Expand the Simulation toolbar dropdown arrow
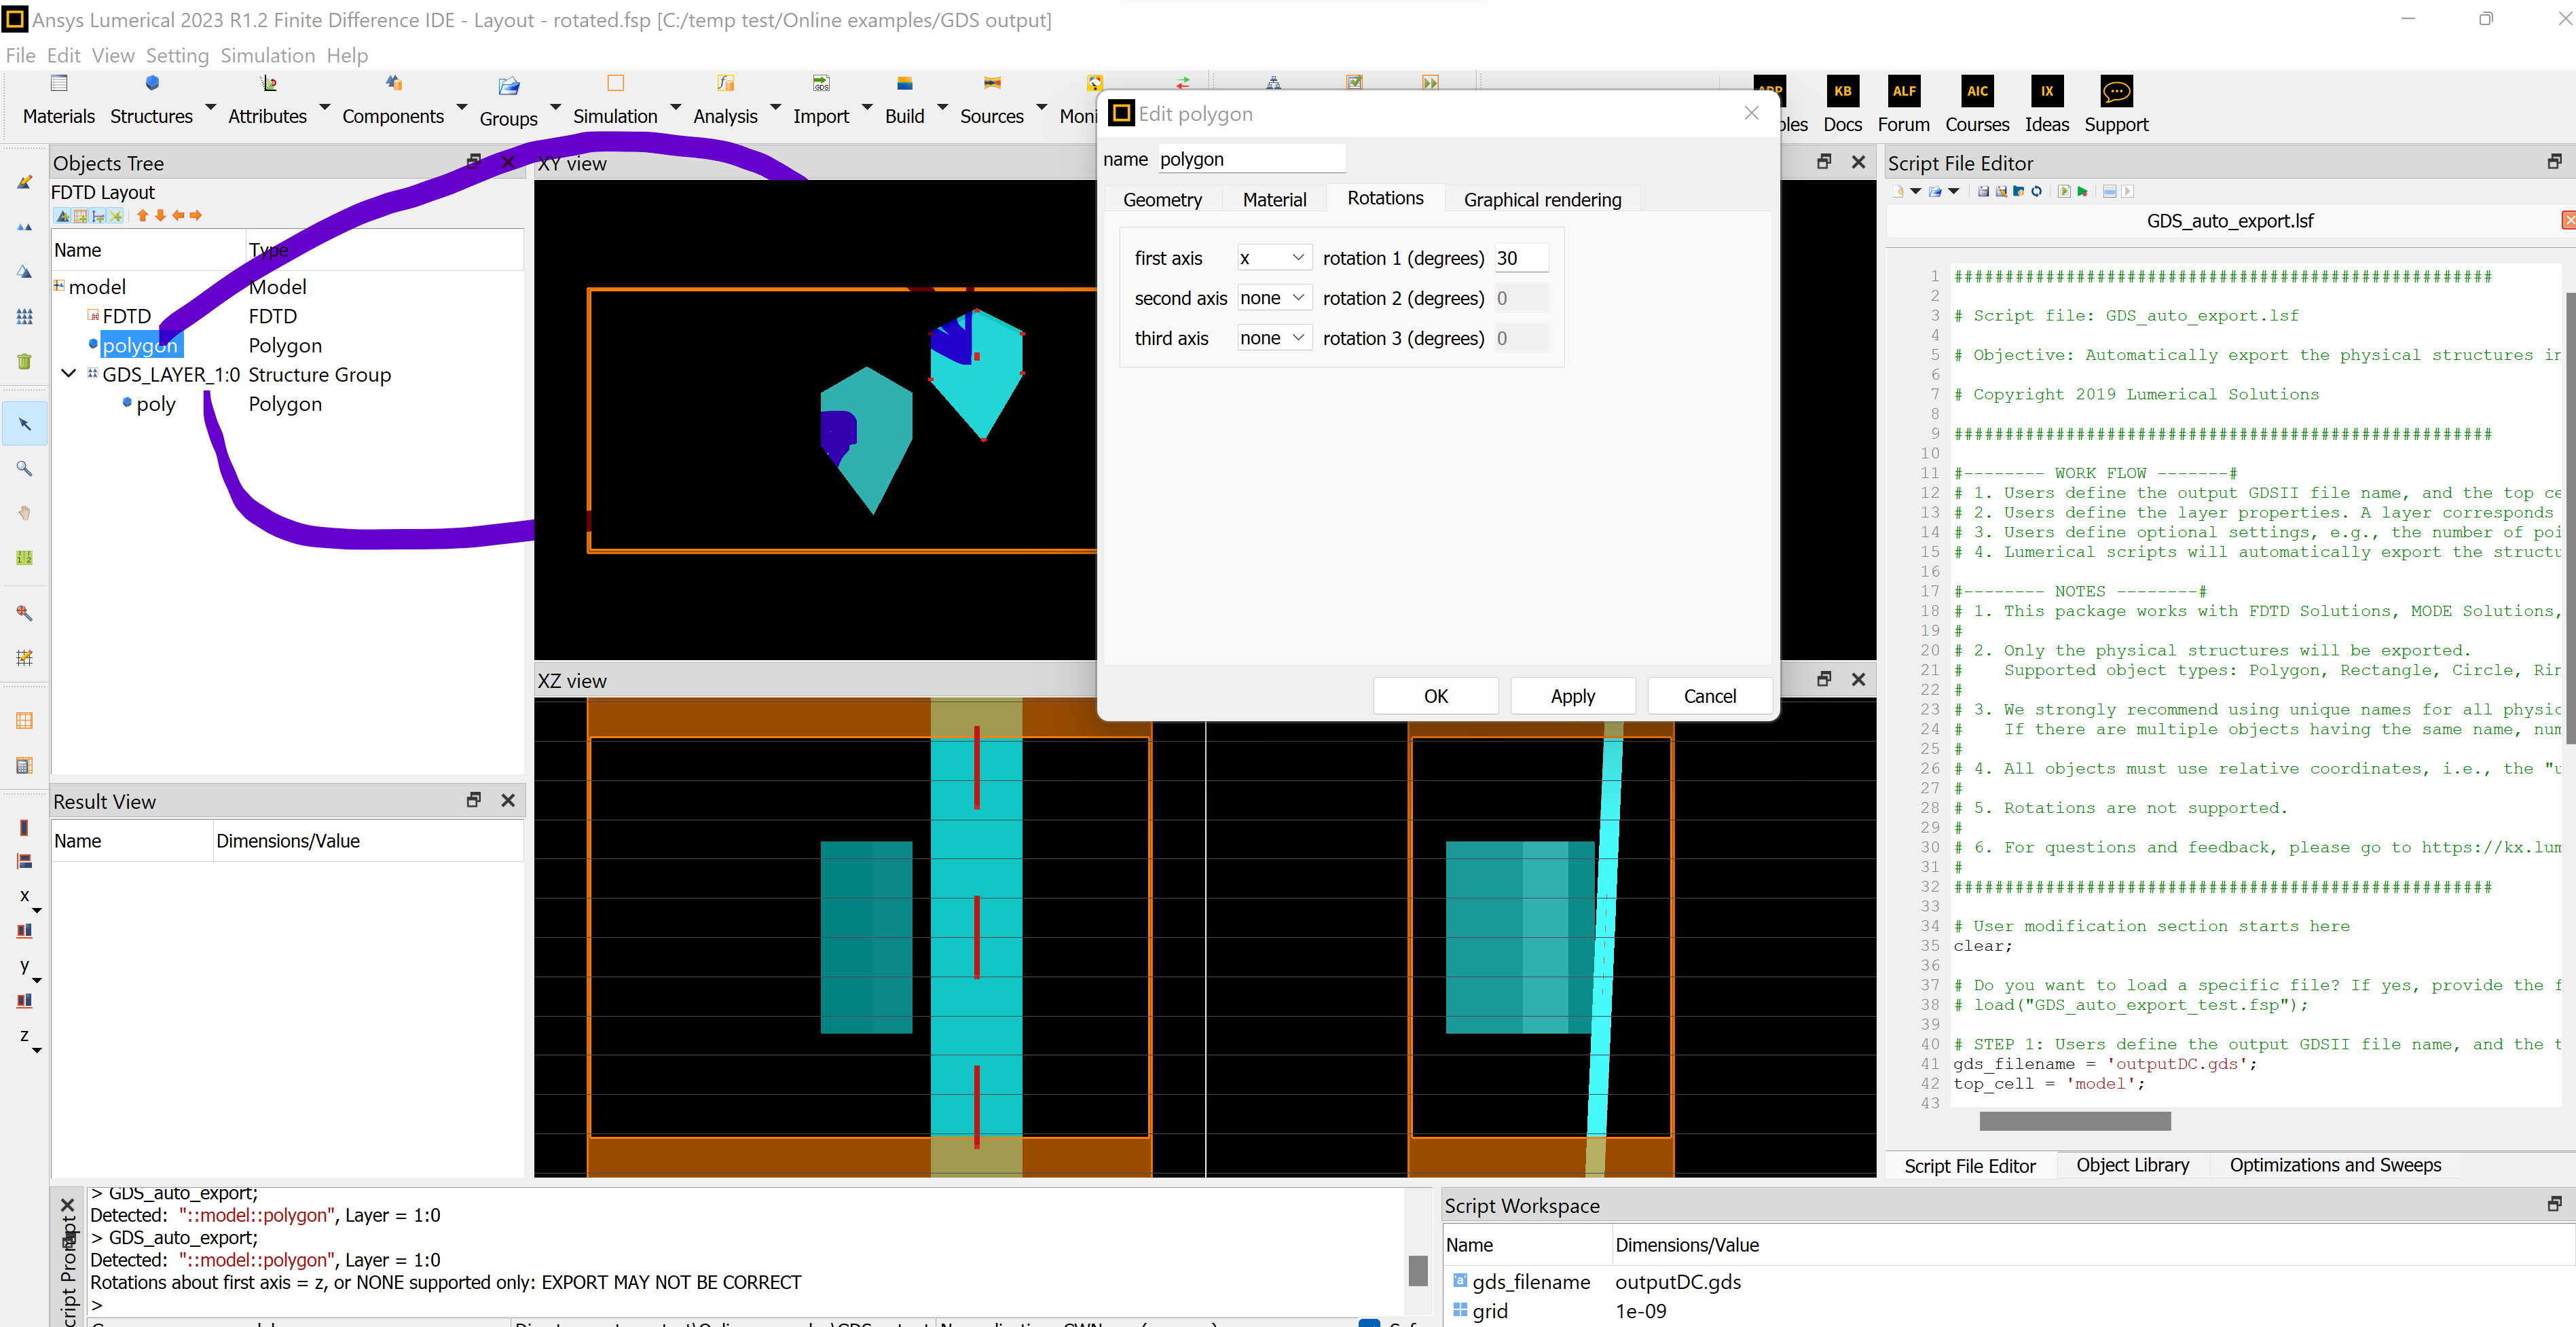2576x1327 pixels. (x=675, y=106)
